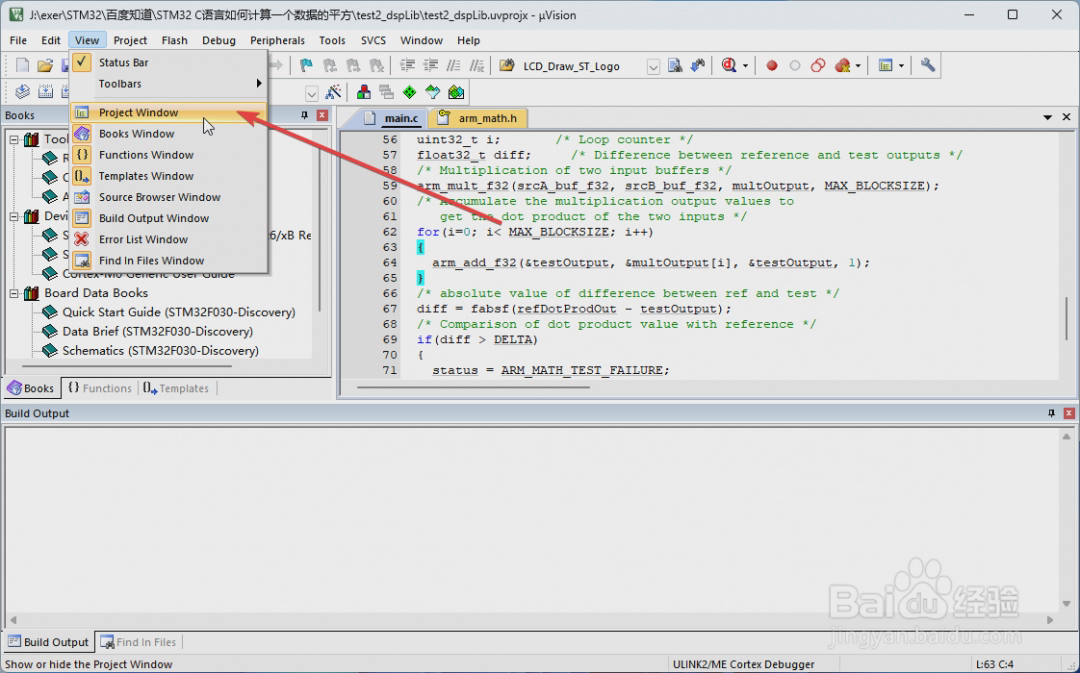Toggle bookmark flag icon in toolbar
The width and height of the screenshot is (1080, 673).
tap(307, 65)
